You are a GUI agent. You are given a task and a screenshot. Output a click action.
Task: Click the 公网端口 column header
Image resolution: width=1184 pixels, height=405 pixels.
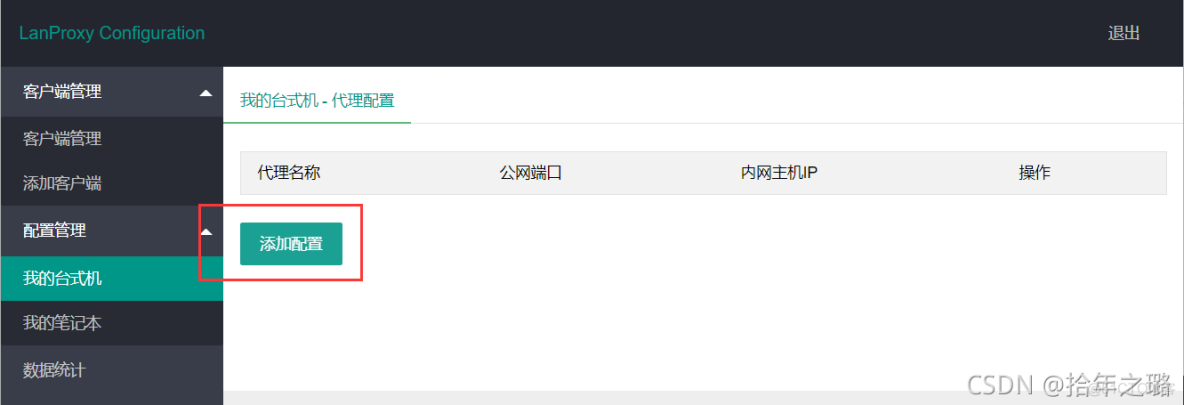[x=531, y=173]
